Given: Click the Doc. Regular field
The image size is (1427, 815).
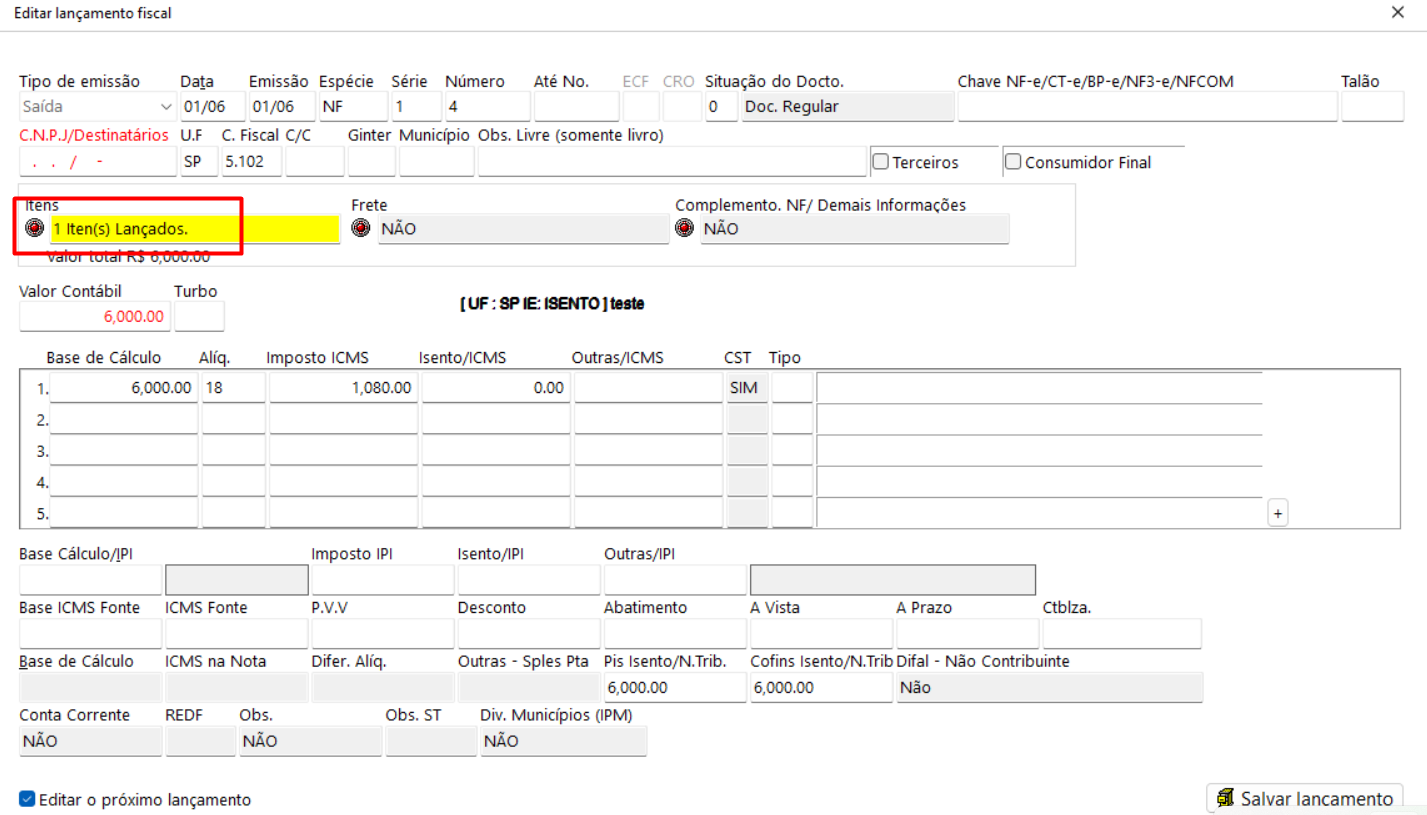Looking at the screenshot, I should click(x=848, y=106).
